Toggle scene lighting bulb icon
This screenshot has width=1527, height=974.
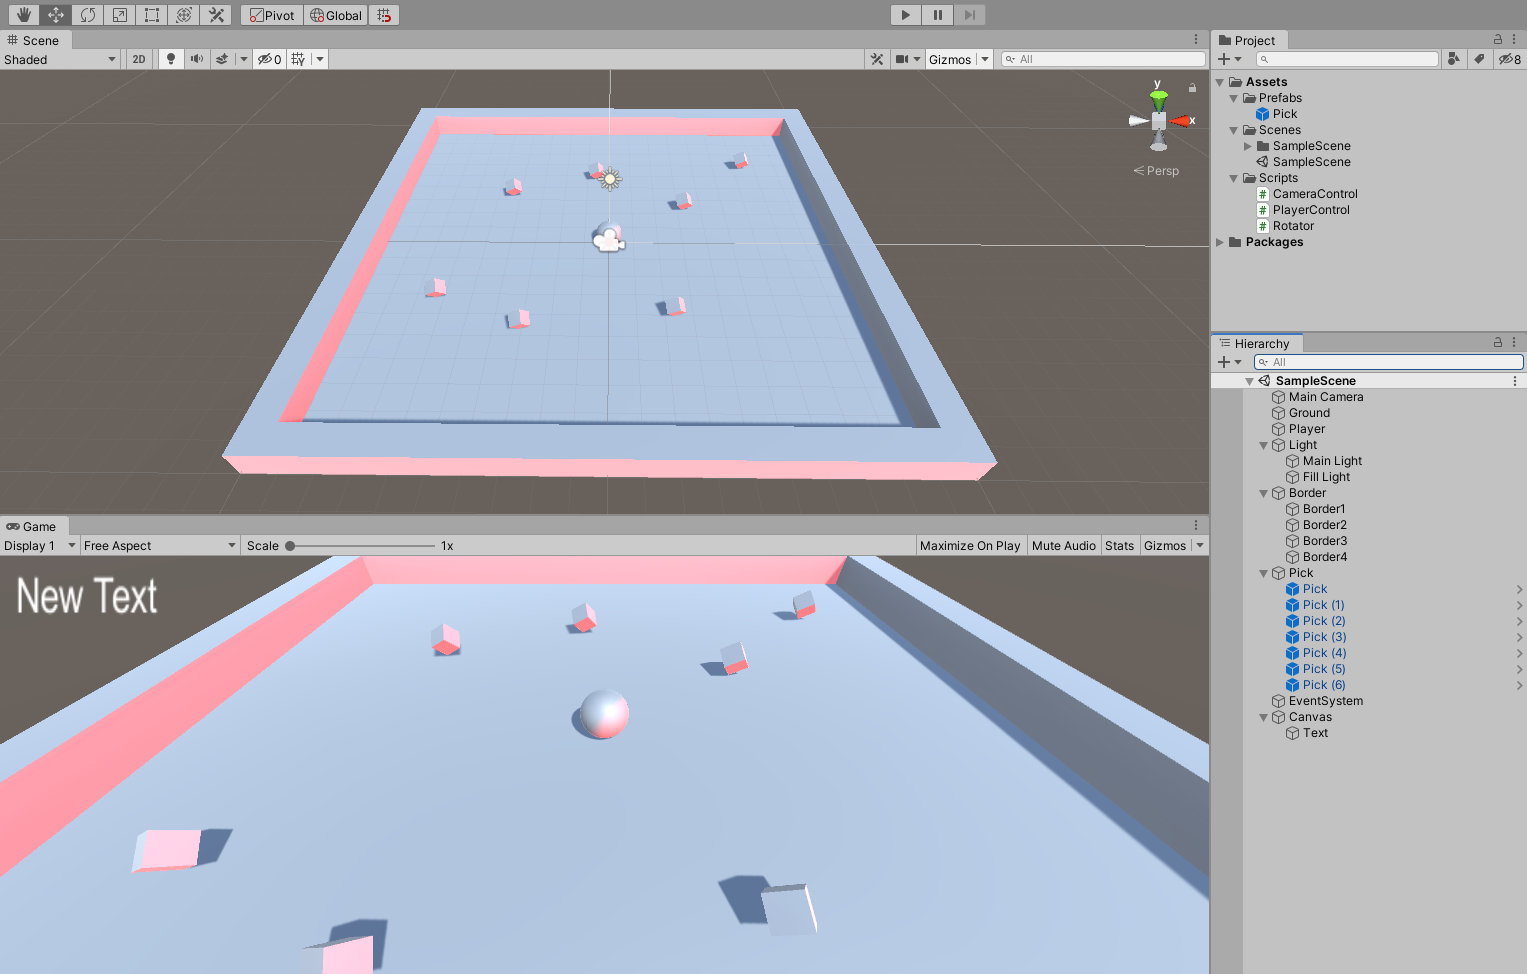[171, 59]
